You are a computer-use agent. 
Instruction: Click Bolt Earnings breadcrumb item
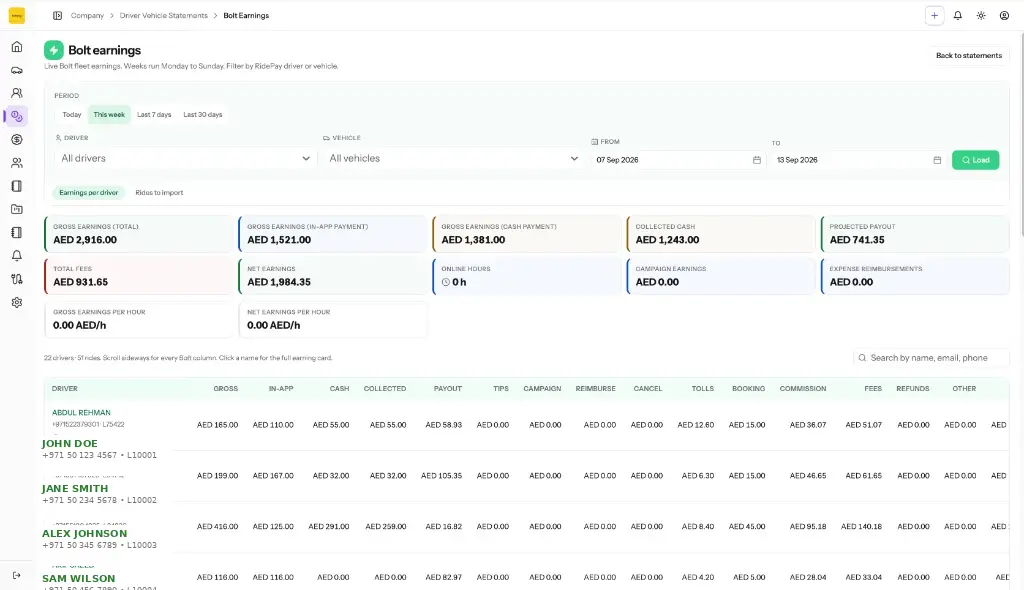(x=246, y=16)
